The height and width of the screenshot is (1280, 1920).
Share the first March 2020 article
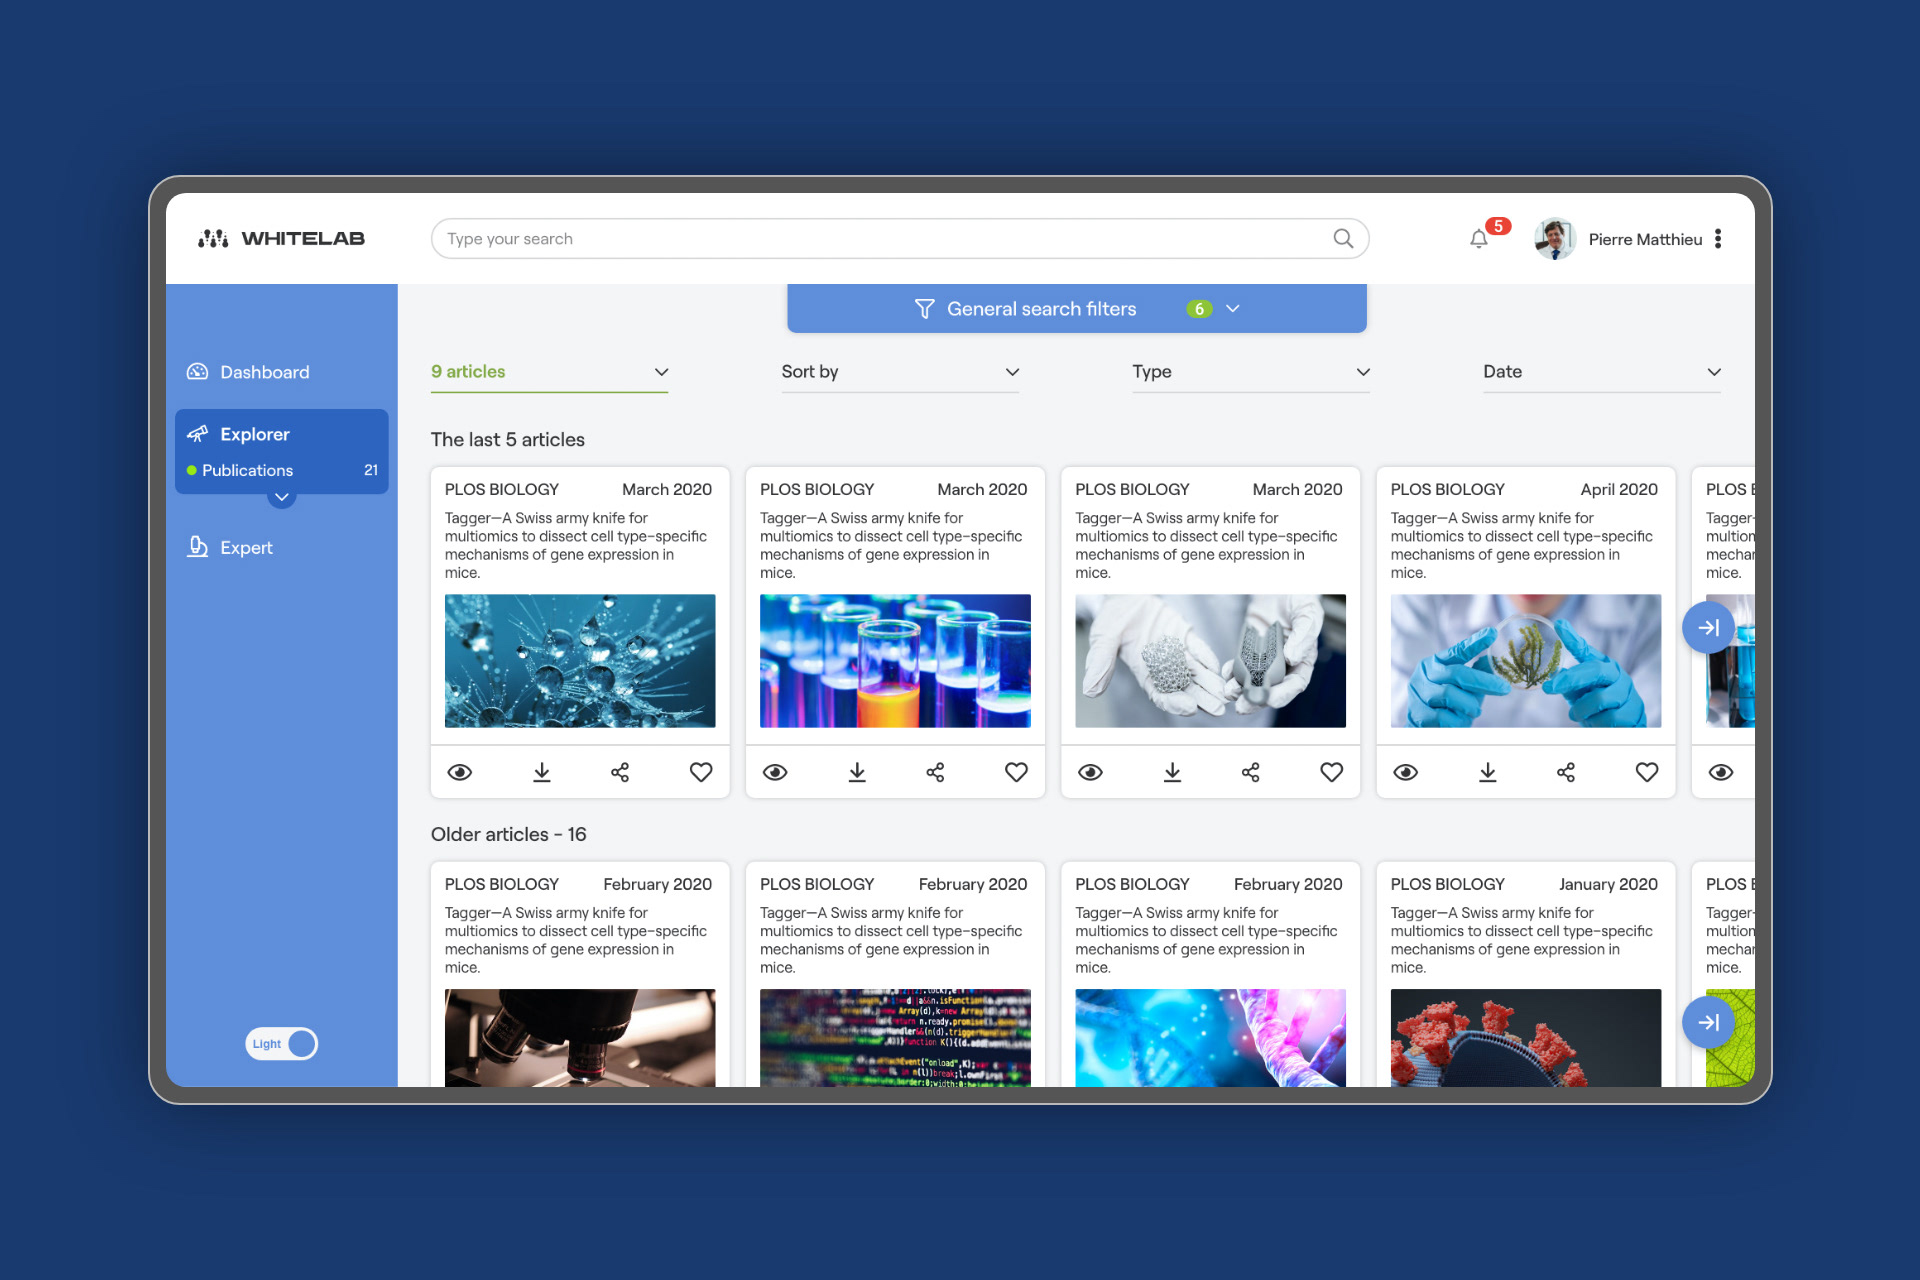pyautogui.click(x=620, y=772)
